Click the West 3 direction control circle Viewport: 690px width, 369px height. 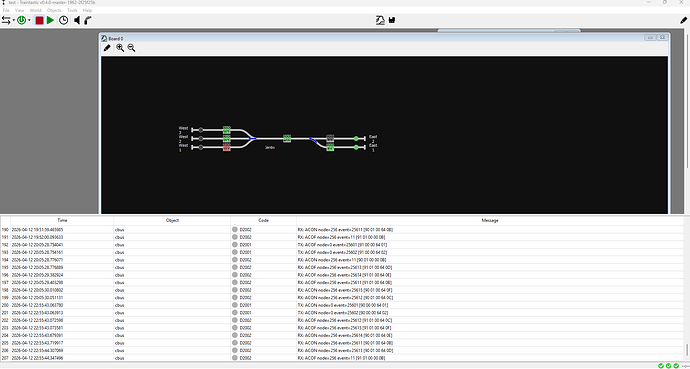point(201,130)
